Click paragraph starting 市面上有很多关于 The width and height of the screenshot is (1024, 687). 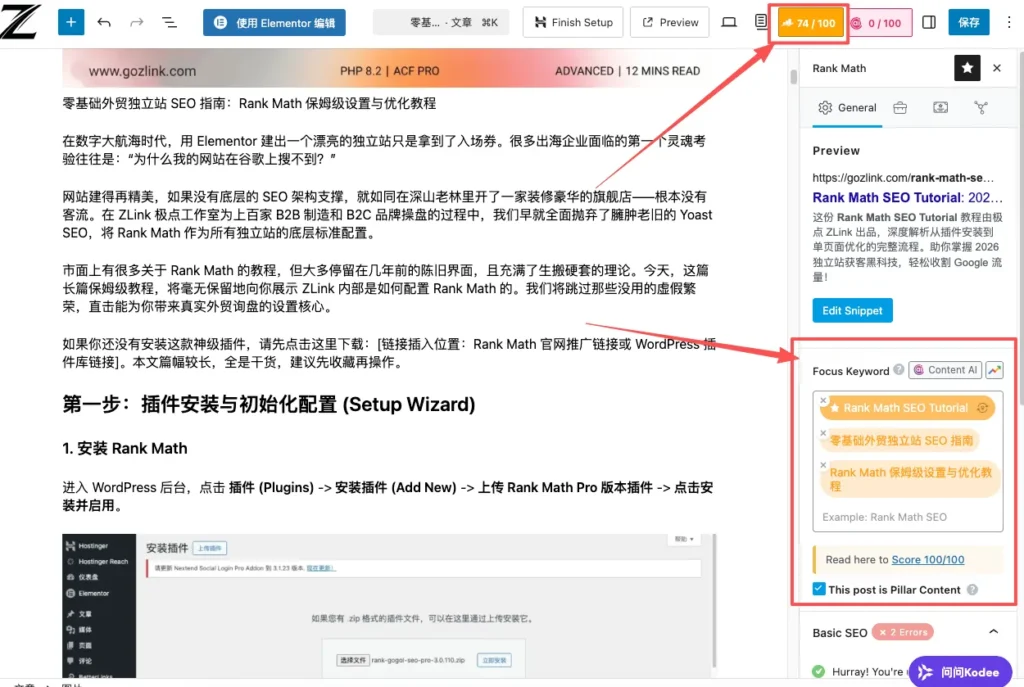pyautogui.click(x=385, y=288)
